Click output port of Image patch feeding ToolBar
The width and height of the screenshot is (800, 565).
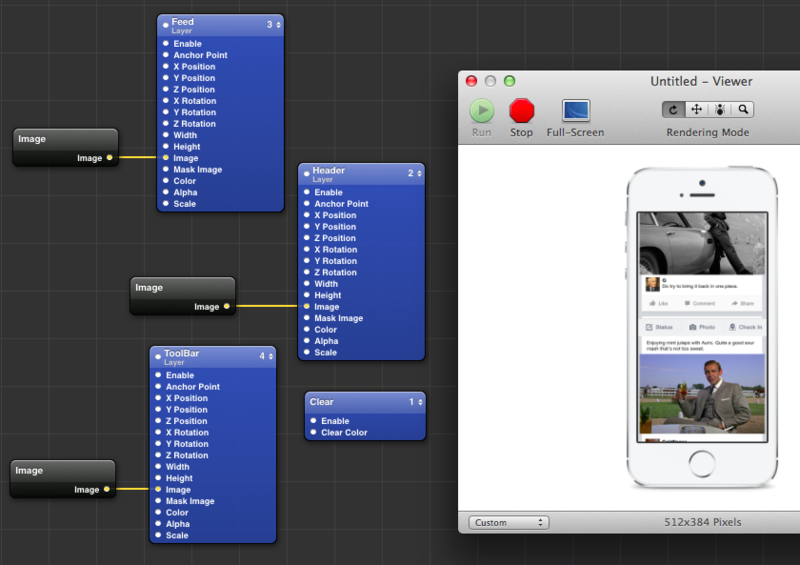[x=106, y=489]
